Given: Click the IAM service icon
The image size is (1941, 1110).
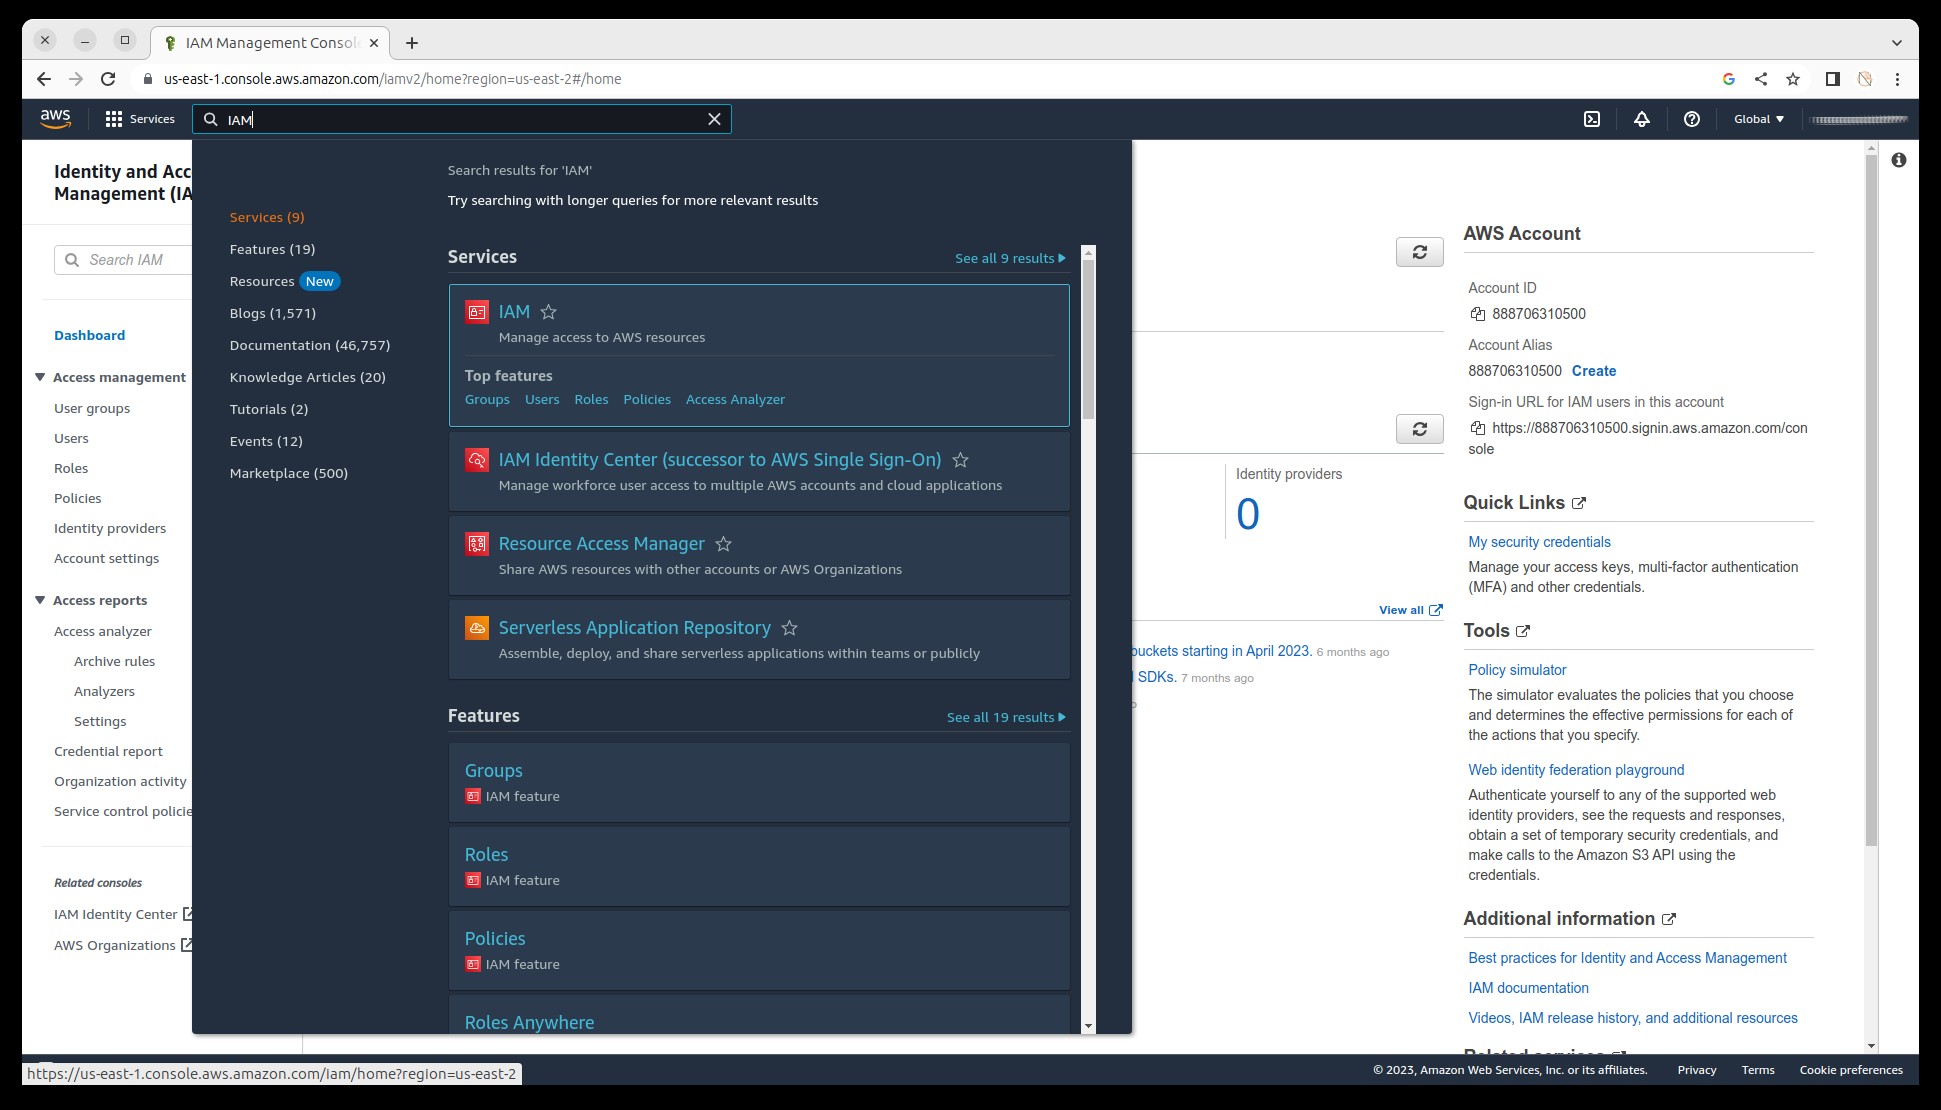Looking at the screenshot, I should 477,312.
